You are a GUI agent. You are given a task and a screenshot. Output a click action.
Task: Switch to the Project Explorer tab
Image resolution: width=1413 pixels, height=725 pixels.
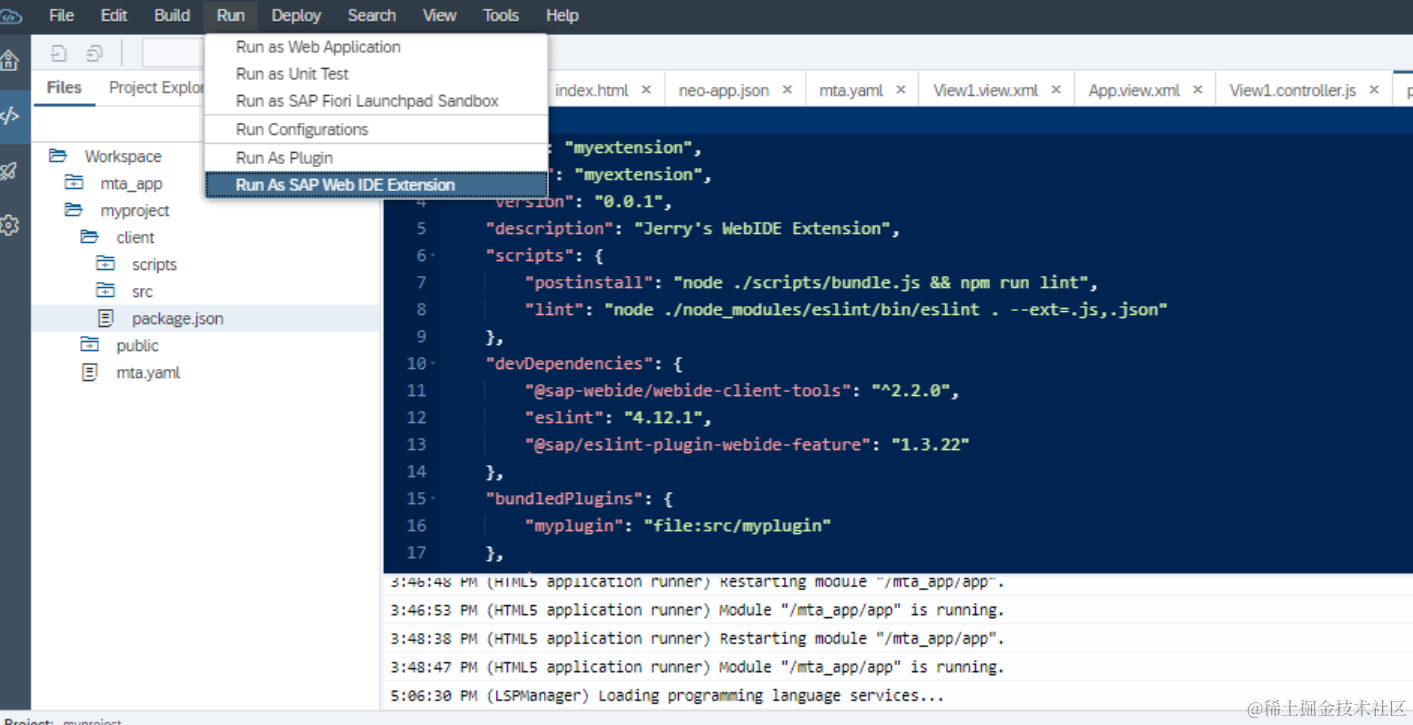coord(157,88)
